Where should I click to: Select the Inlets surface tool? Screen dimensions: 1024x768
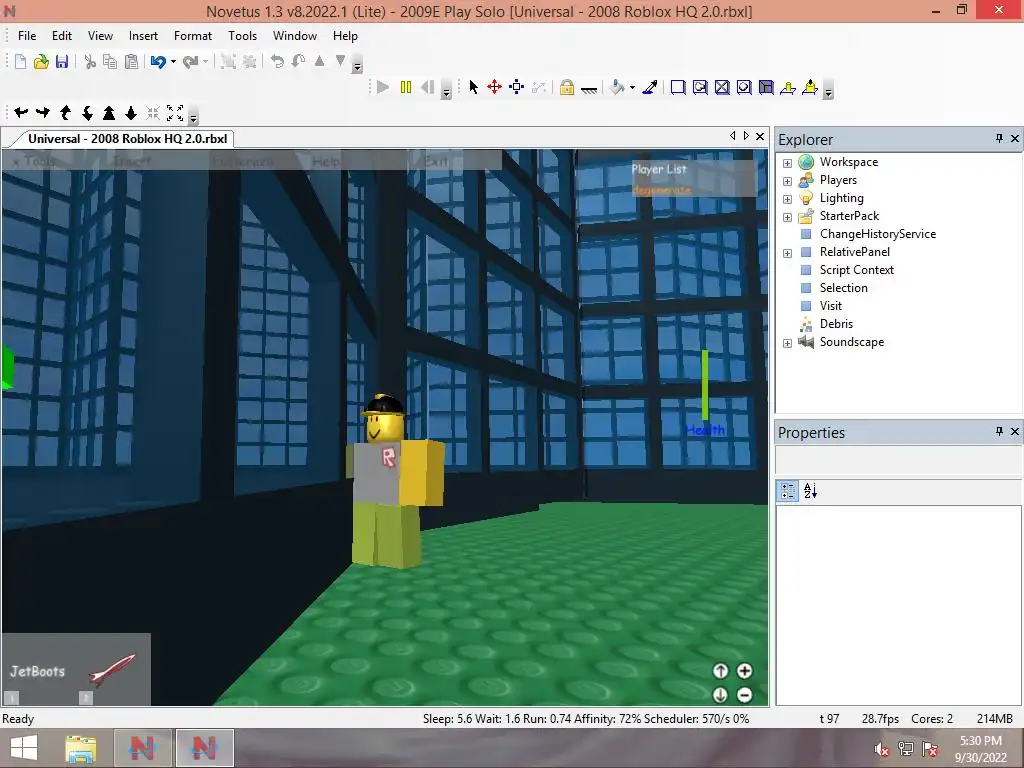tap(766, 88)
